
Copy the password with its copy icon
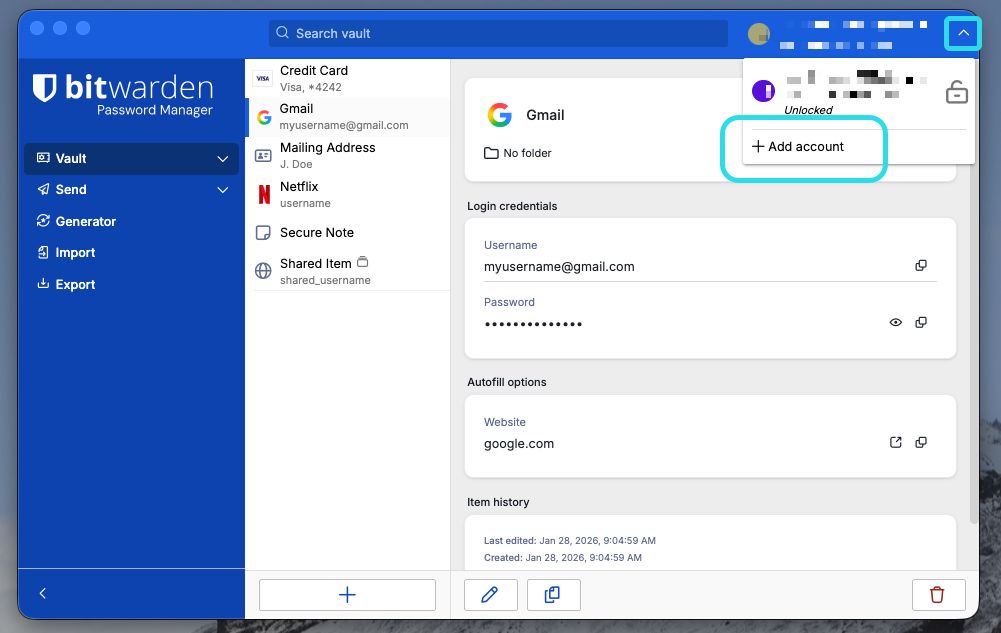[x=921, y=322]
